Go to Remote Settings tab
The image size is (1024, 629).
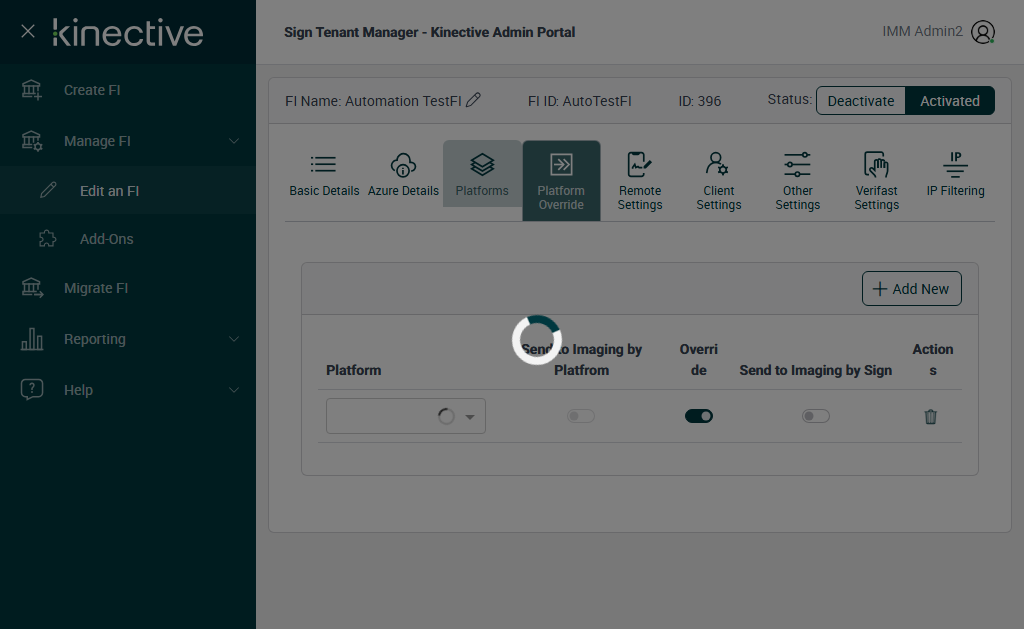click(640, 181)
